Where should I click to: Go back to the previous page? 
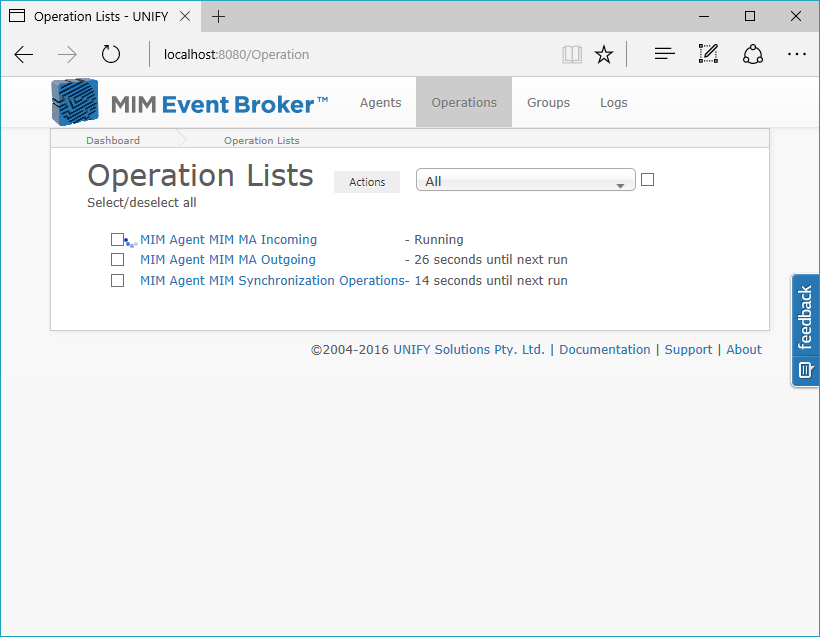[24, 54]
